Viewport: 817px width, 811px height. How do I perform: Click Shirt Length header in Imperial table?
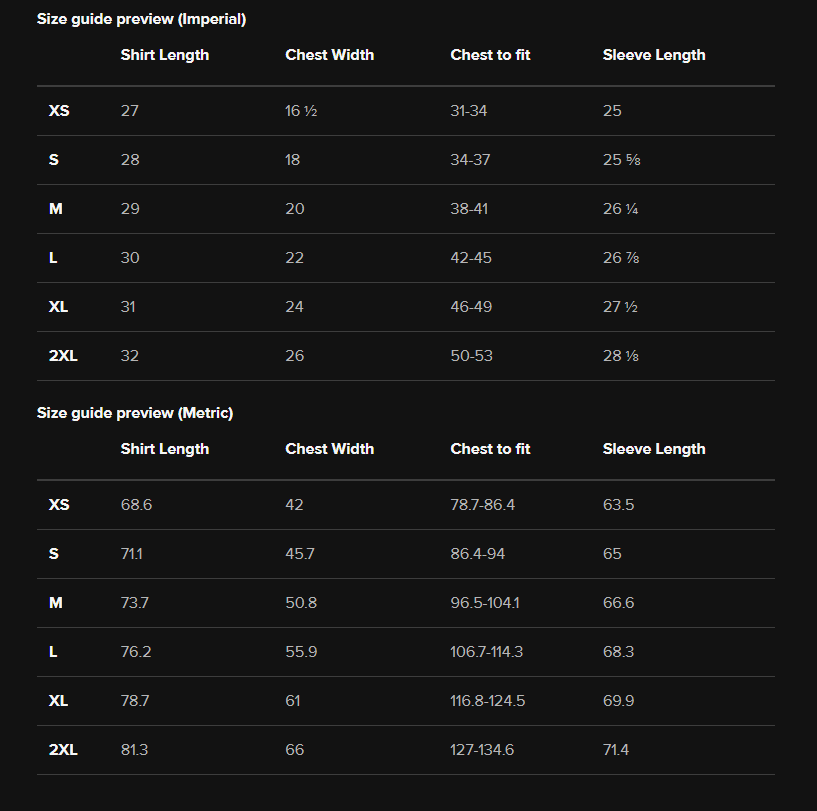pyautogui.click(x=165, y=55)
